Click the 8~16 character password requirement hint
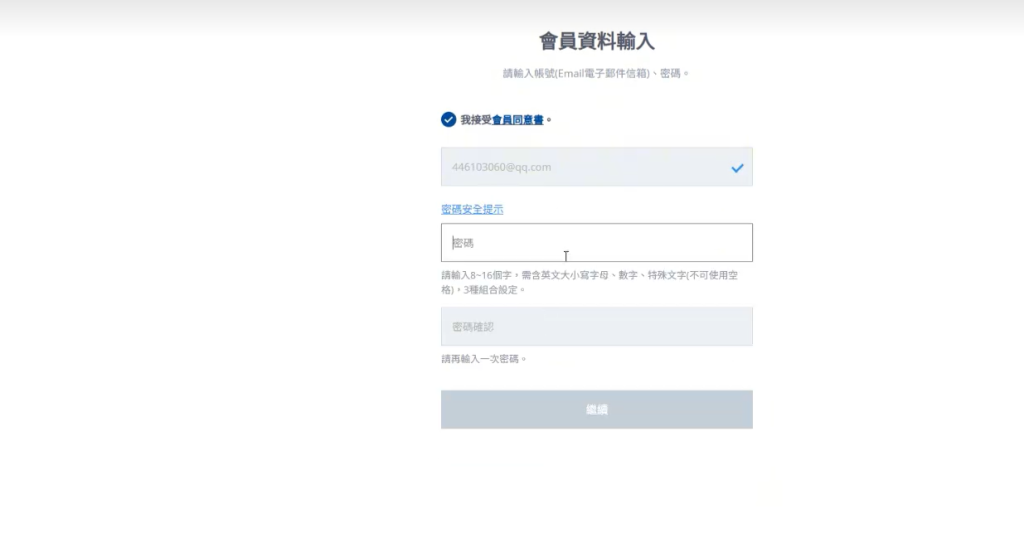 595,274
